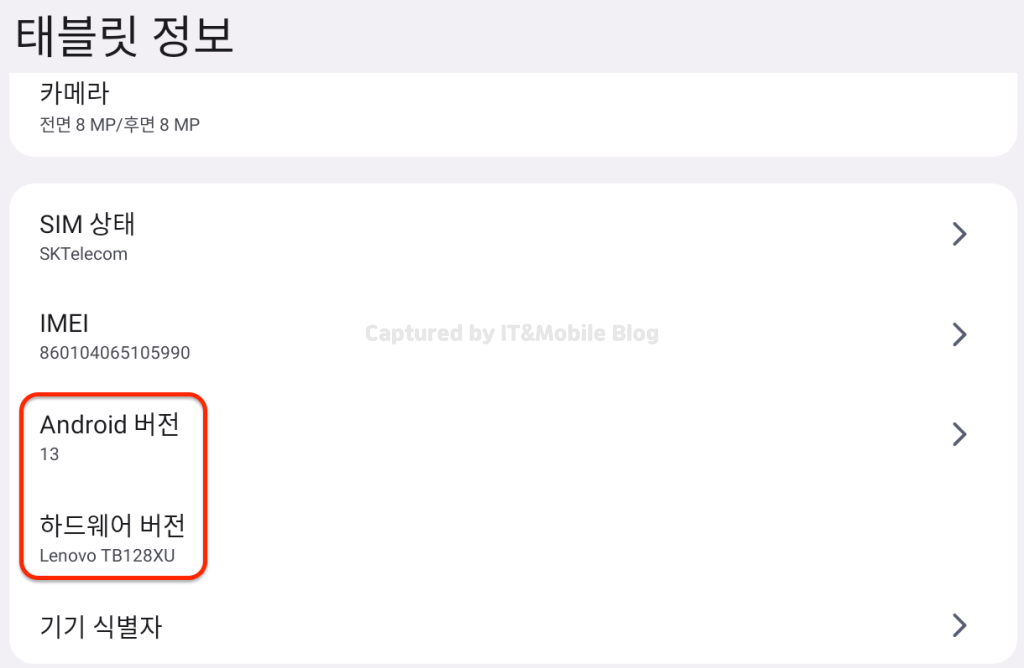This screenshot has height=668, width=1024.
Task: Open 기기 식별자 chevron arrow
Action: pyautogui.click(x=959, y=626)
